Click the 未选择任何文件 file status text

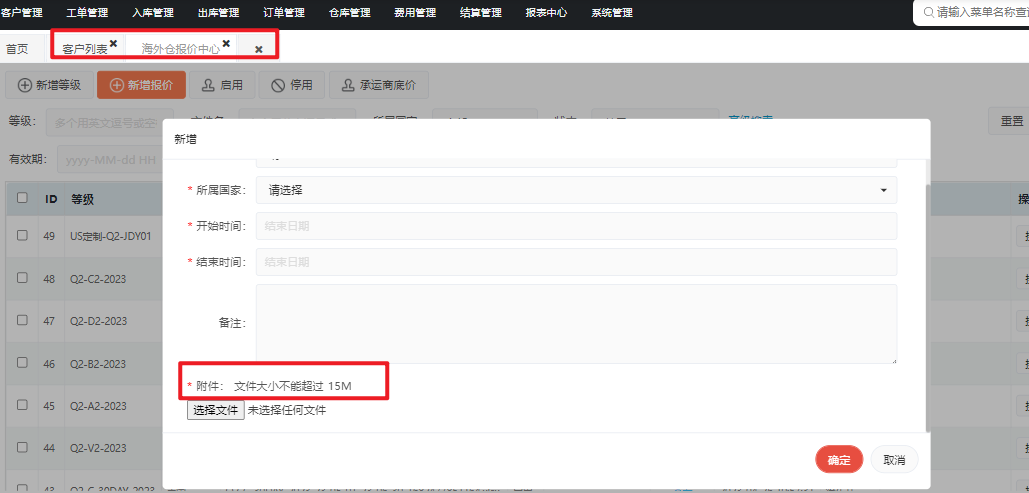[x=287, y=411]
